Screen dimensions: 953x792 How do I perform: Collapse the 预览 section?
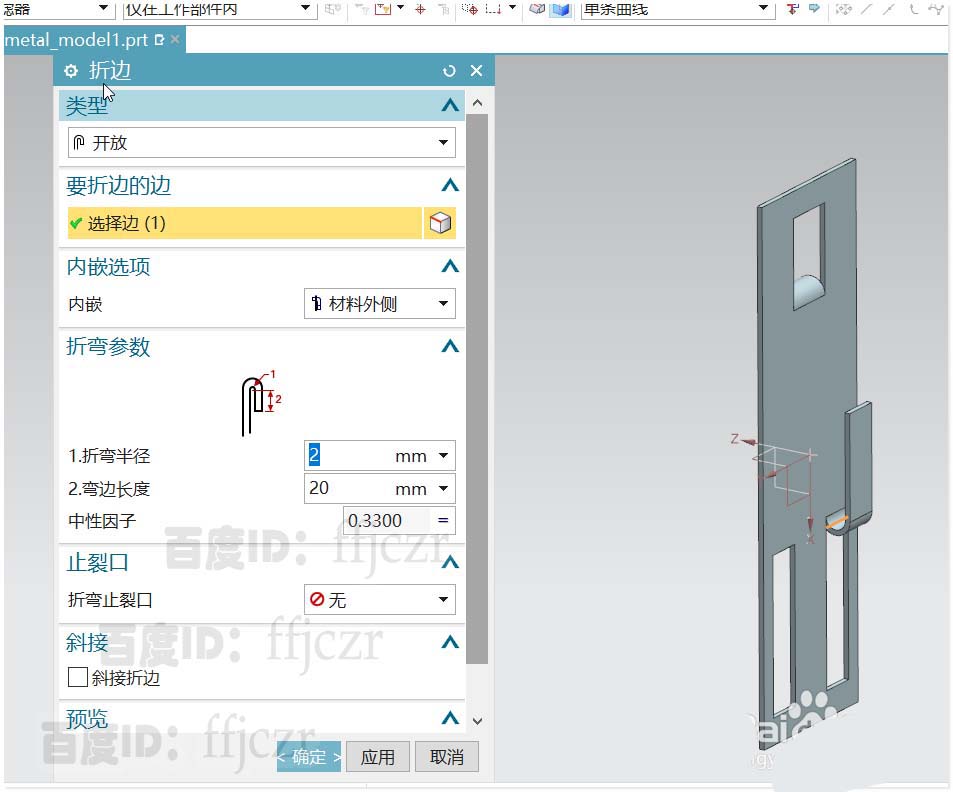(x=450, y=718)
